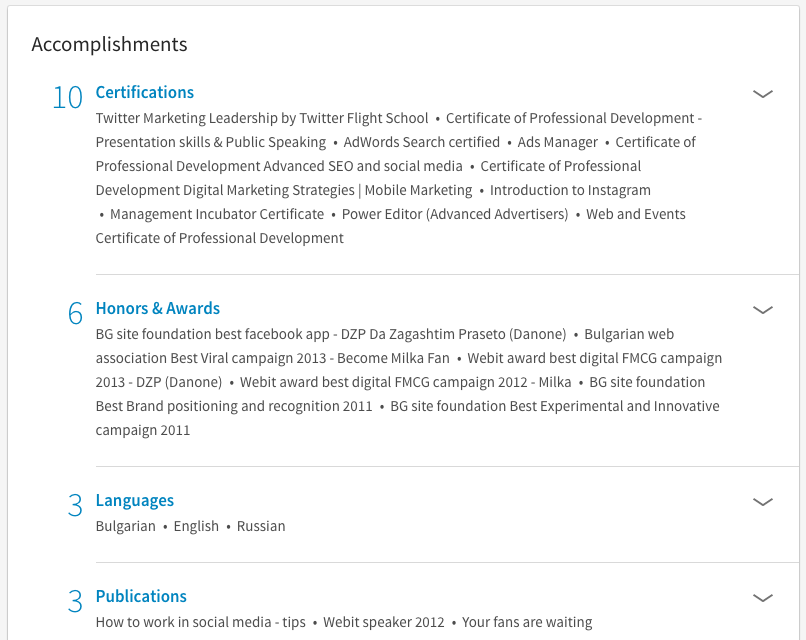Open the Certifications heading link
Viewport: 806px width, 640px height.
tap(145, 92)
